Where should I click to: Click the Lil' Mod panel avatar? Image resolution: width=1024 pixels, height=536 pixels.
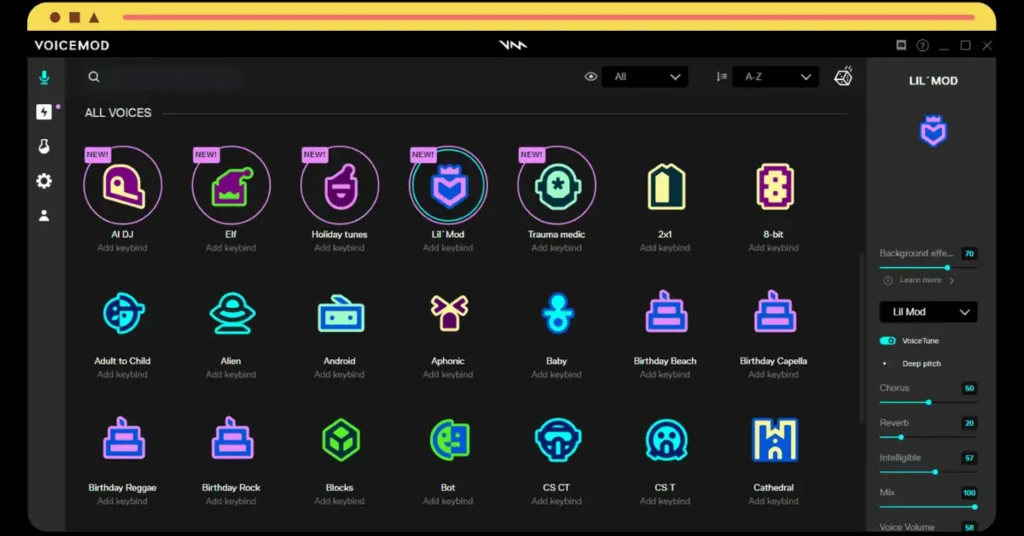pyautogui.click(x=933, y=131)
